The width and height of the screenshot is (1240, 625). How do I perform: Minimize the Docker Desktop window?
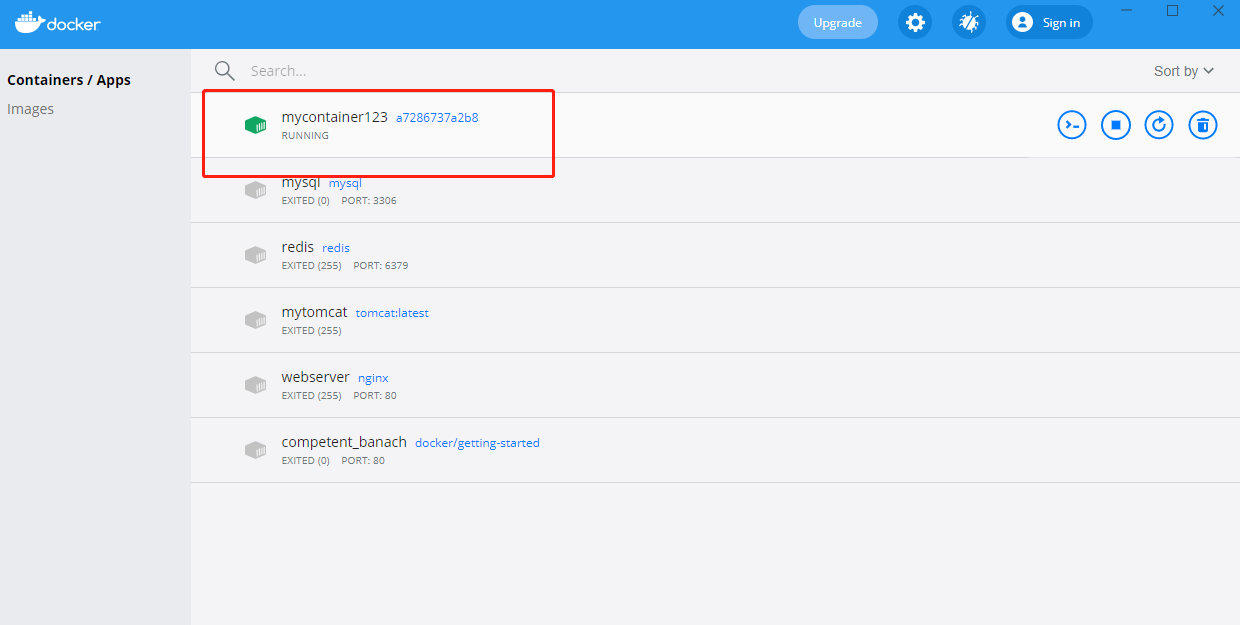coord(1127,11)
